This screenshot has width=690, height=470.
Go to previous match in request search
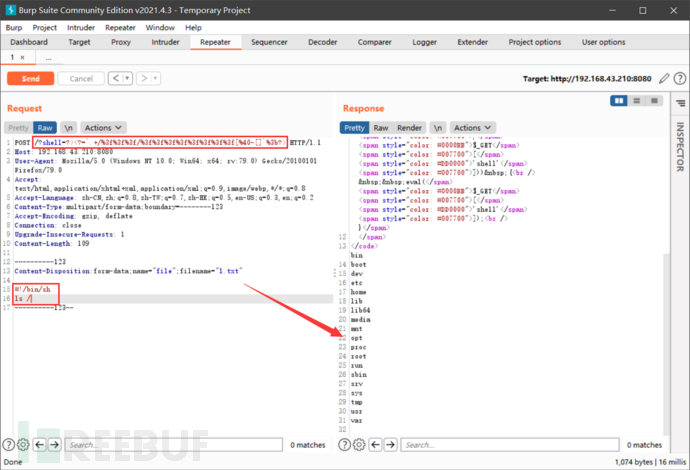coord(40,444)
